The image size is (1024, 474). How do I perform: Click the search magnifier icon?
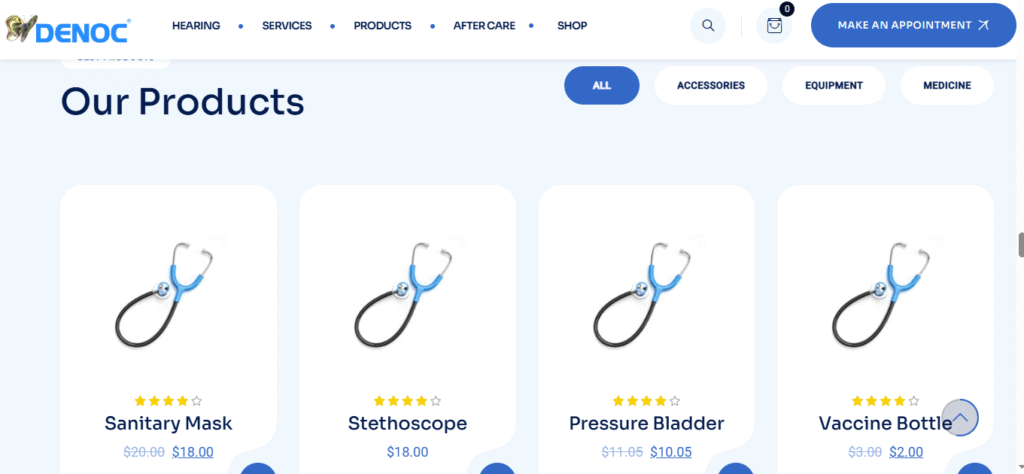[708, 25]
